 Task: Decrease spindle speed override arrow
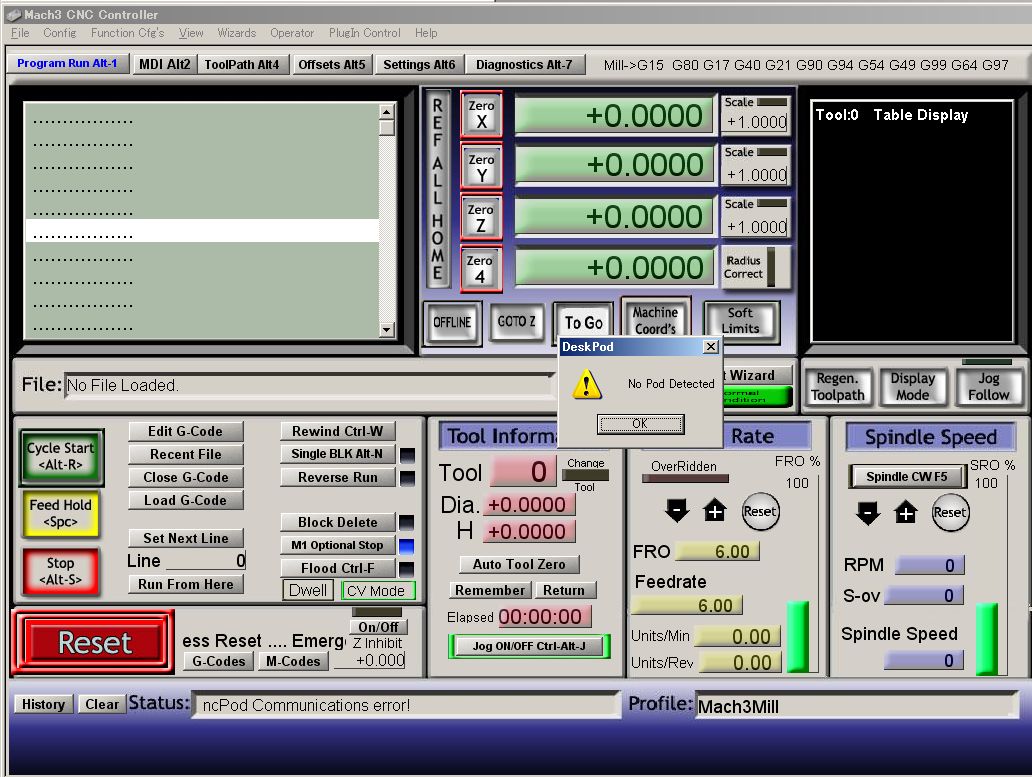(867, 513)
